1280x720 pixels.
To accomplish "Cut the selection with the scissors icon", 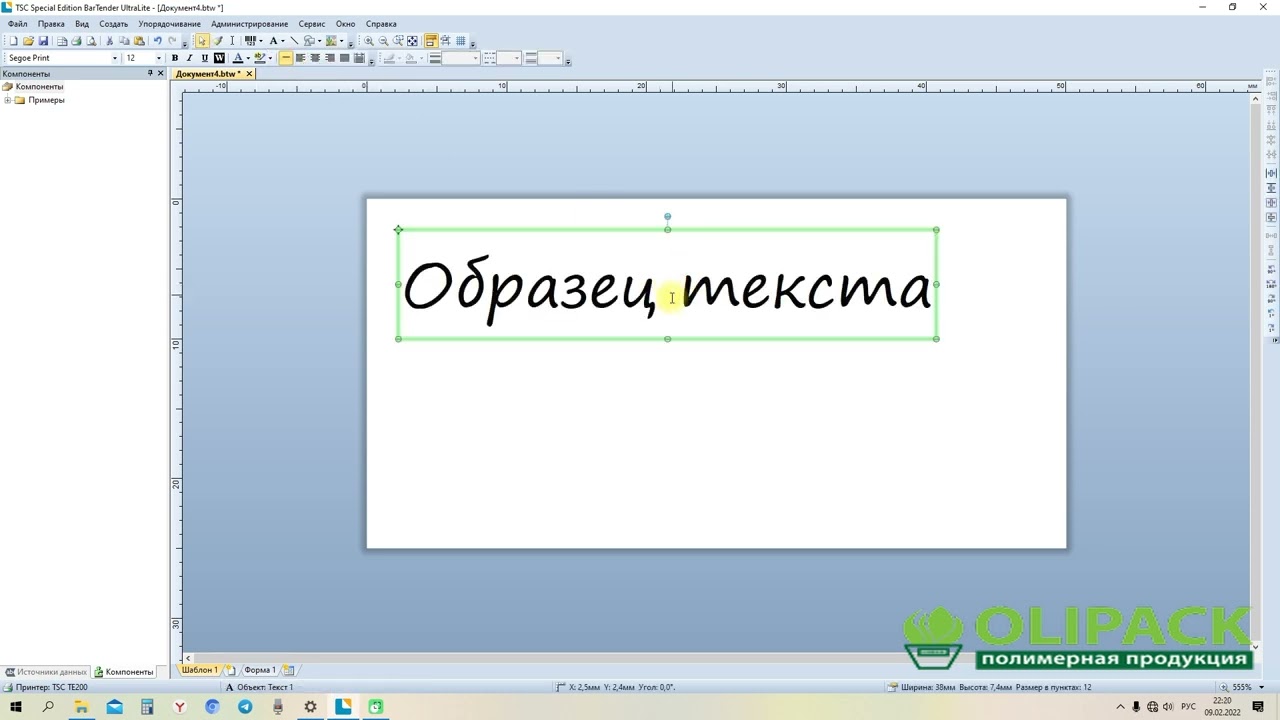I will 110,41.
